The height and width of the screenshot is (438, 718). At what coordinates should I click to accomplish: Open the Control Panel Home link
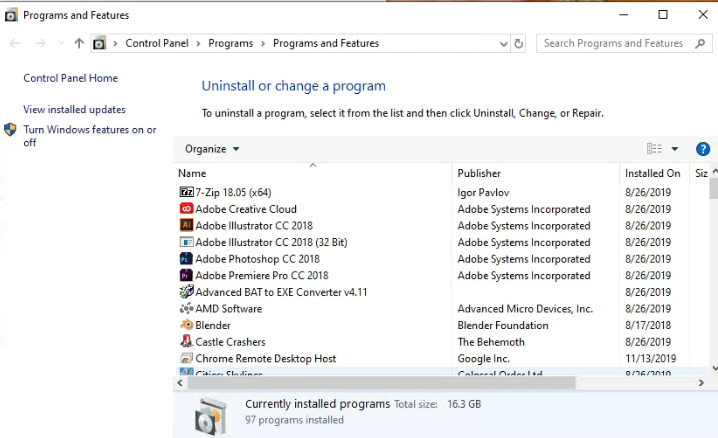tap(70, 78)
